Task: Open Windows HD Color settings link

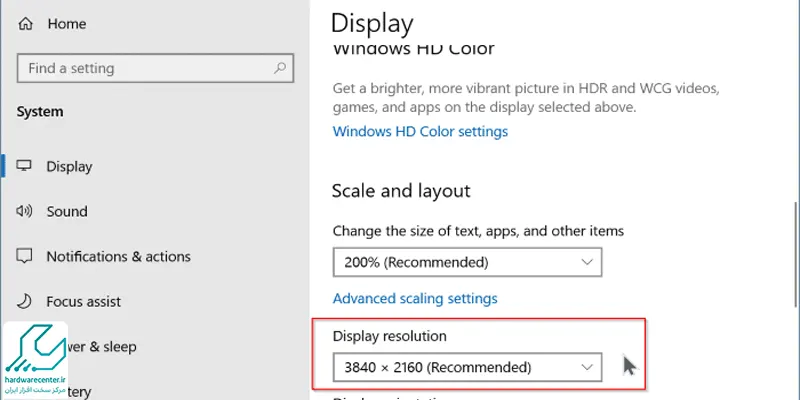Action: [x=420, y=132]
